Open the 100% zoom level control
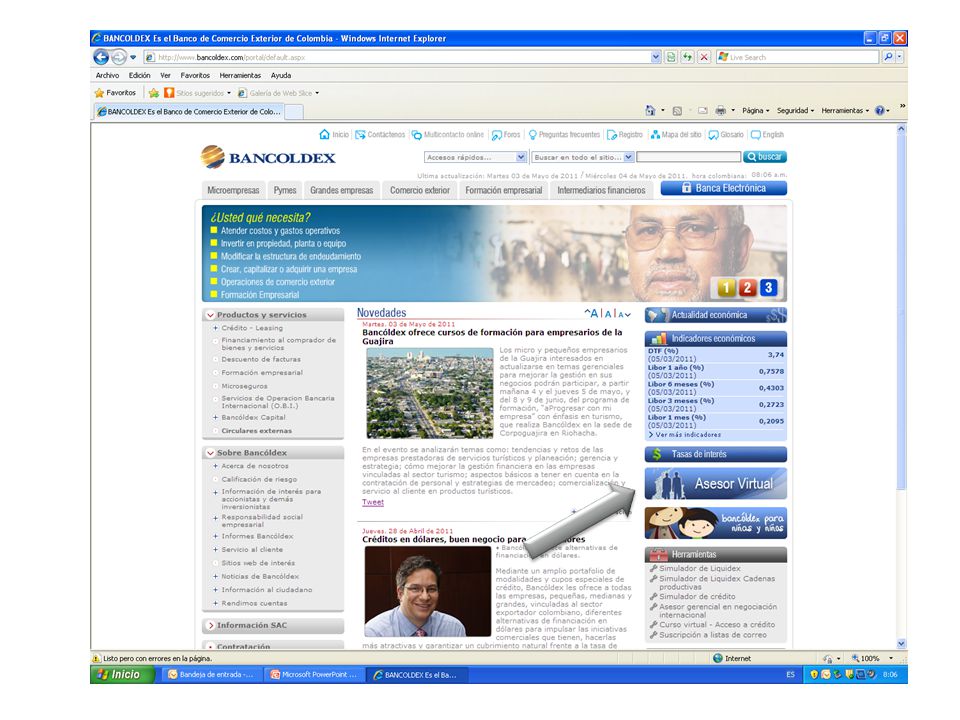Viewport: 960px width, 720px height. point(872,658)
